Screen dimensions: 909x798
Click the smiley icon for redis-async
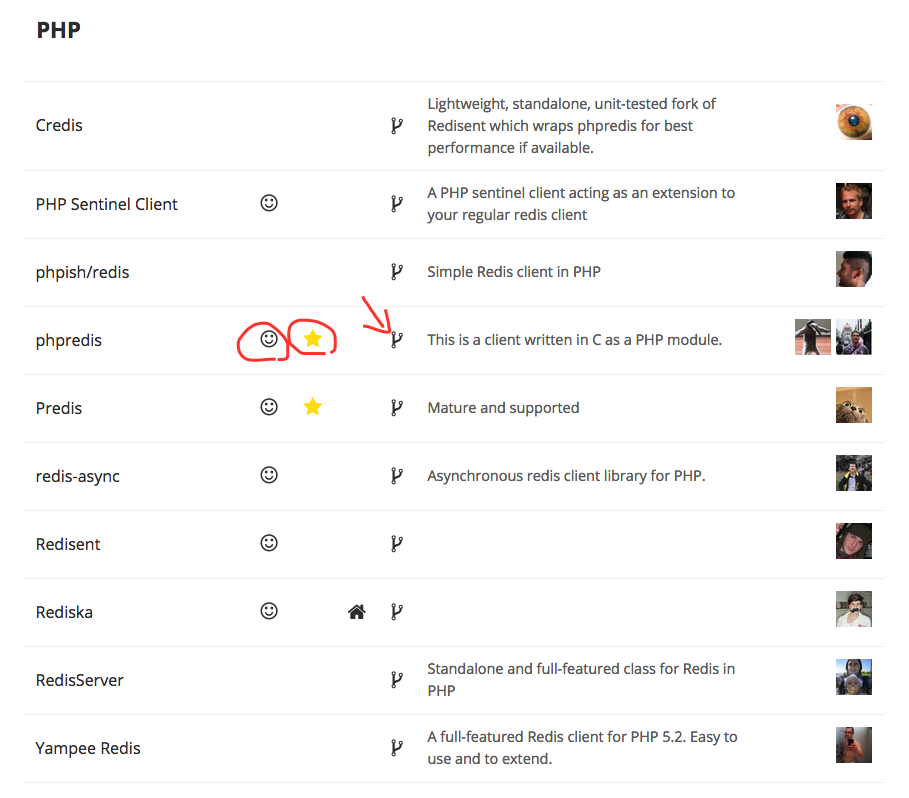(269, 475)
